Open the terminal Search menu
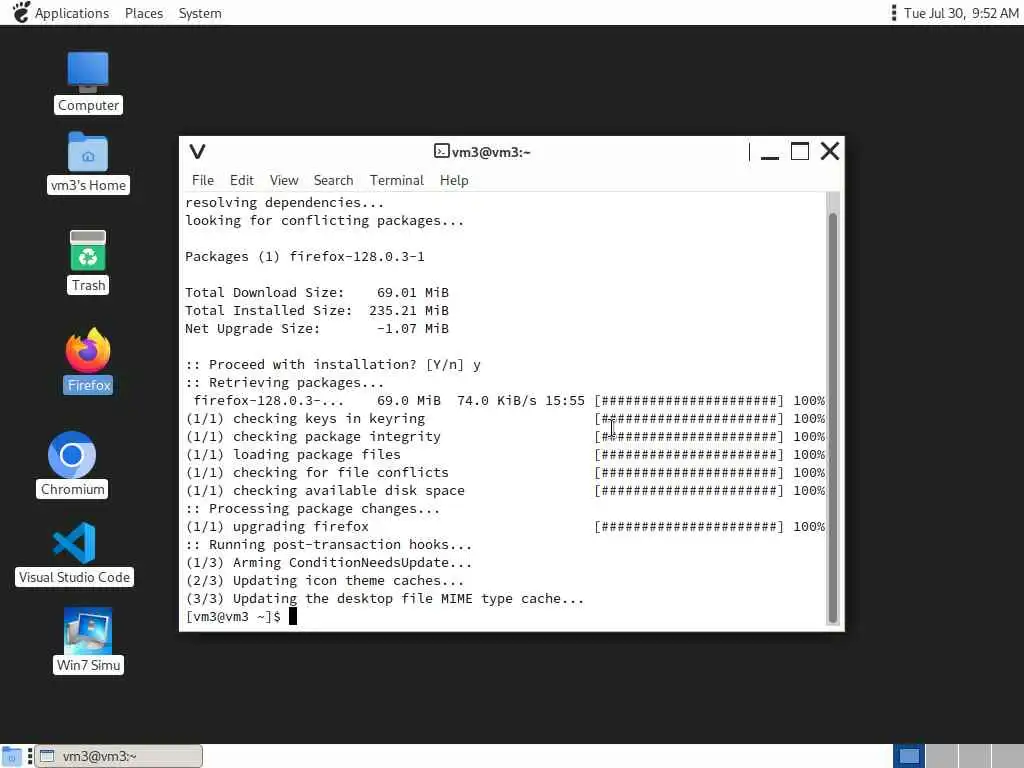The width and height of the screenshot is (1024, 768). coord(333,180)
